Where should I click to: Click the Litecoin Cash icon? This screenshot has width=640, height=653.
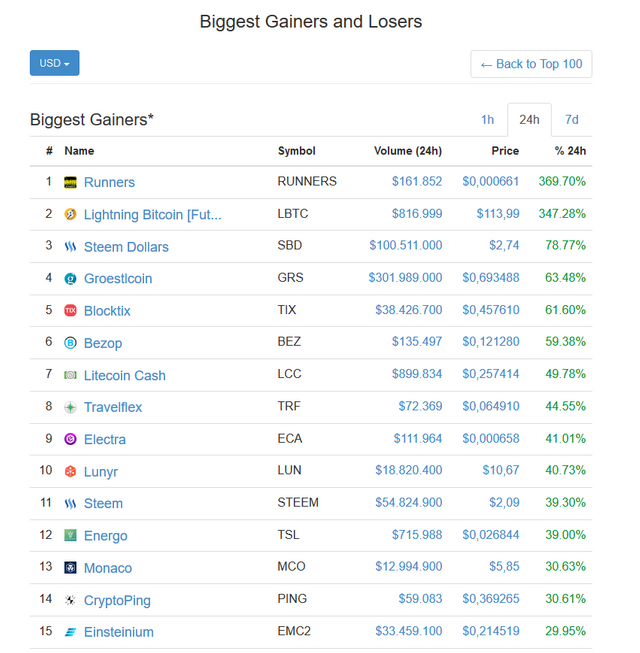click(70, 375)
